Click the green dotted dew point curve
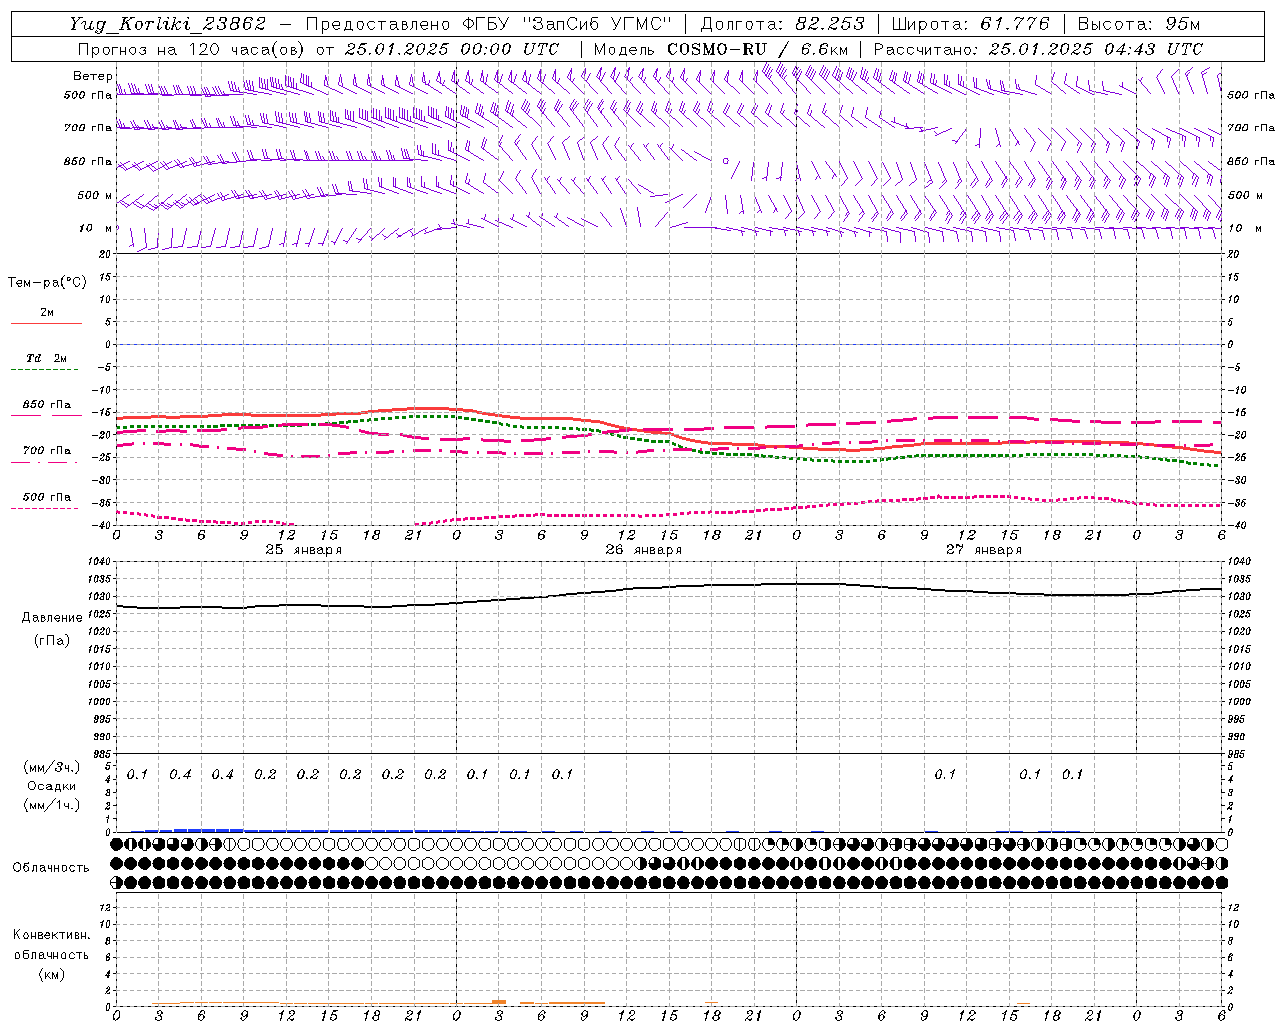This screenshot has width=1280, height=1024. [x=669, y=440]
